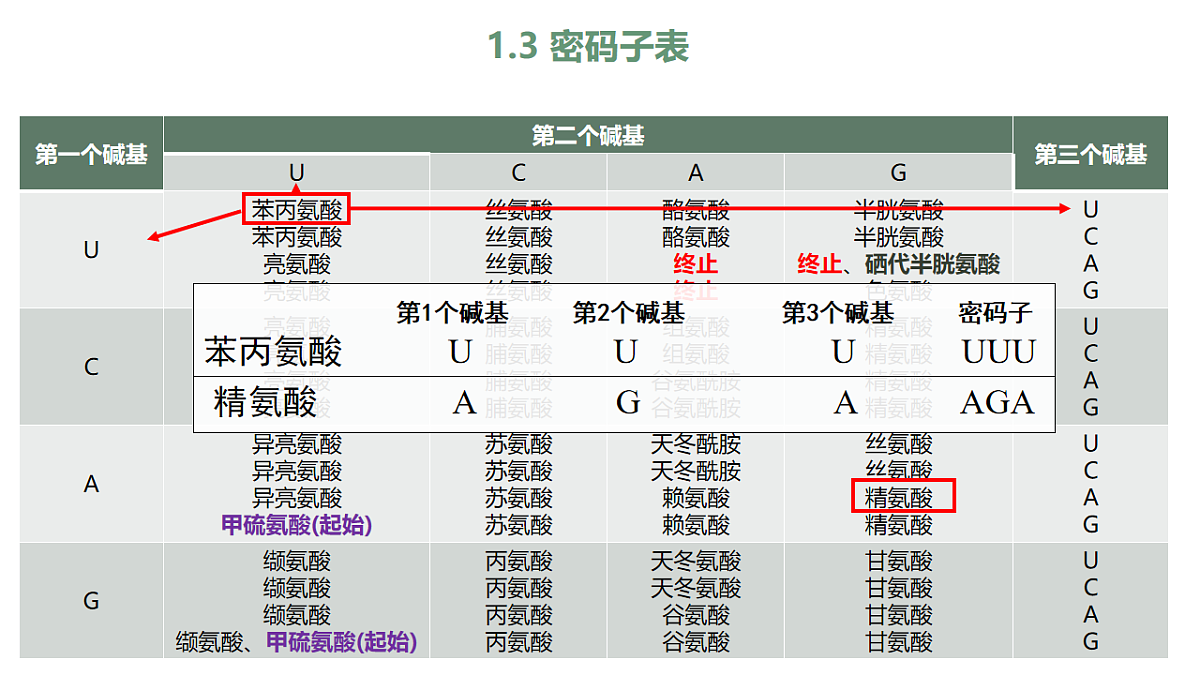1200x675 pixels.
Task: Select the large "苯丙氨酸" overlay row label
Action: pos(273,352)
